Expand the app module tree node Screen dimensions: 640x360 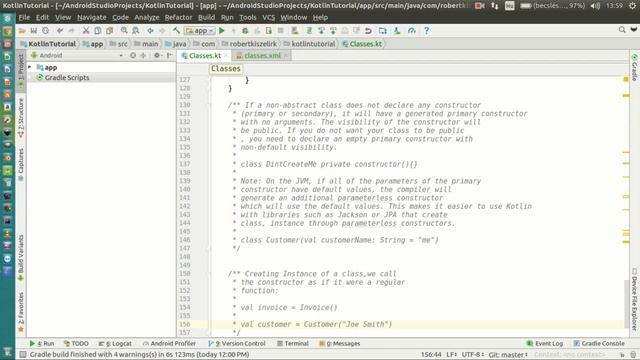tap(30, 67)
